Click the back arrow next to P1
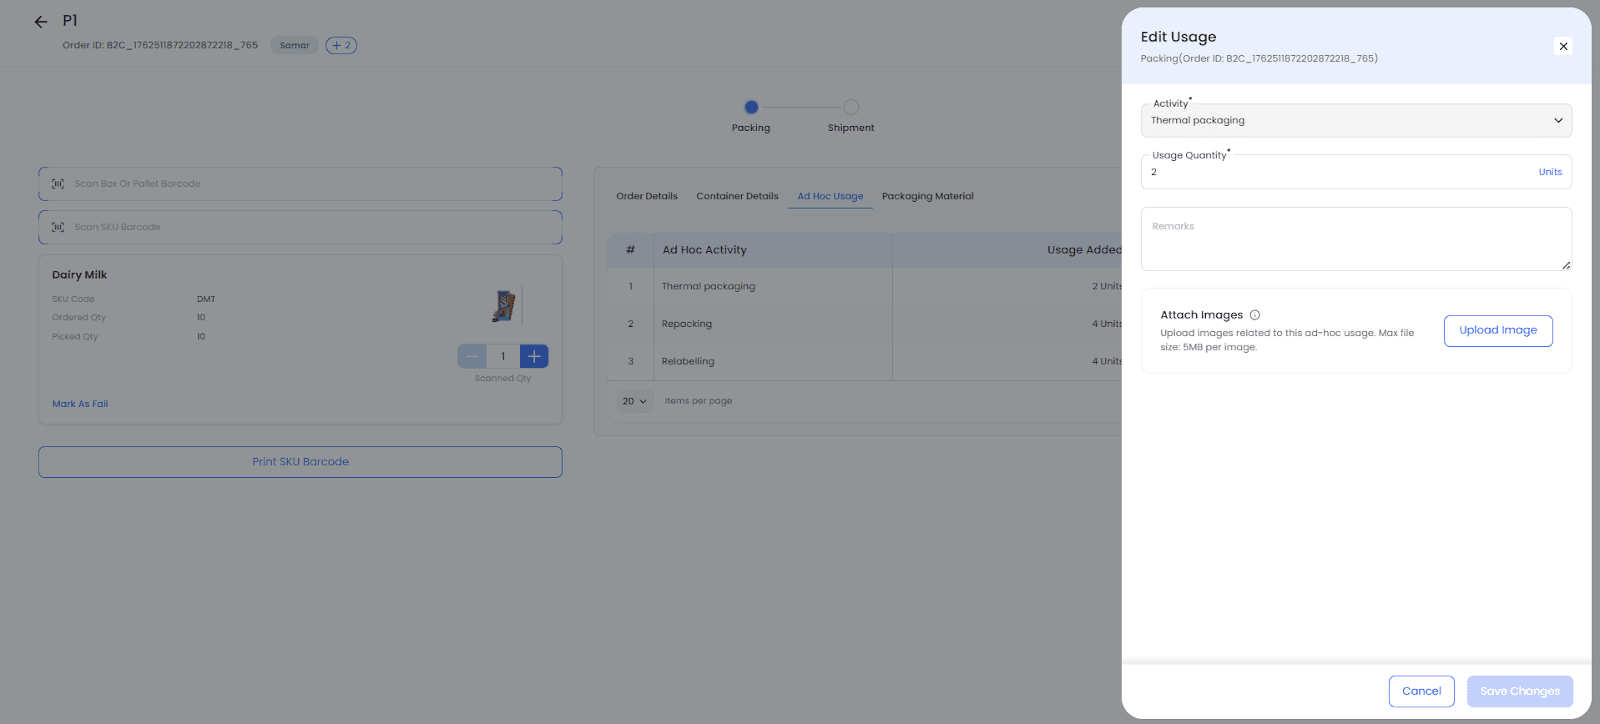1600x724 pixels. point(41,21)
